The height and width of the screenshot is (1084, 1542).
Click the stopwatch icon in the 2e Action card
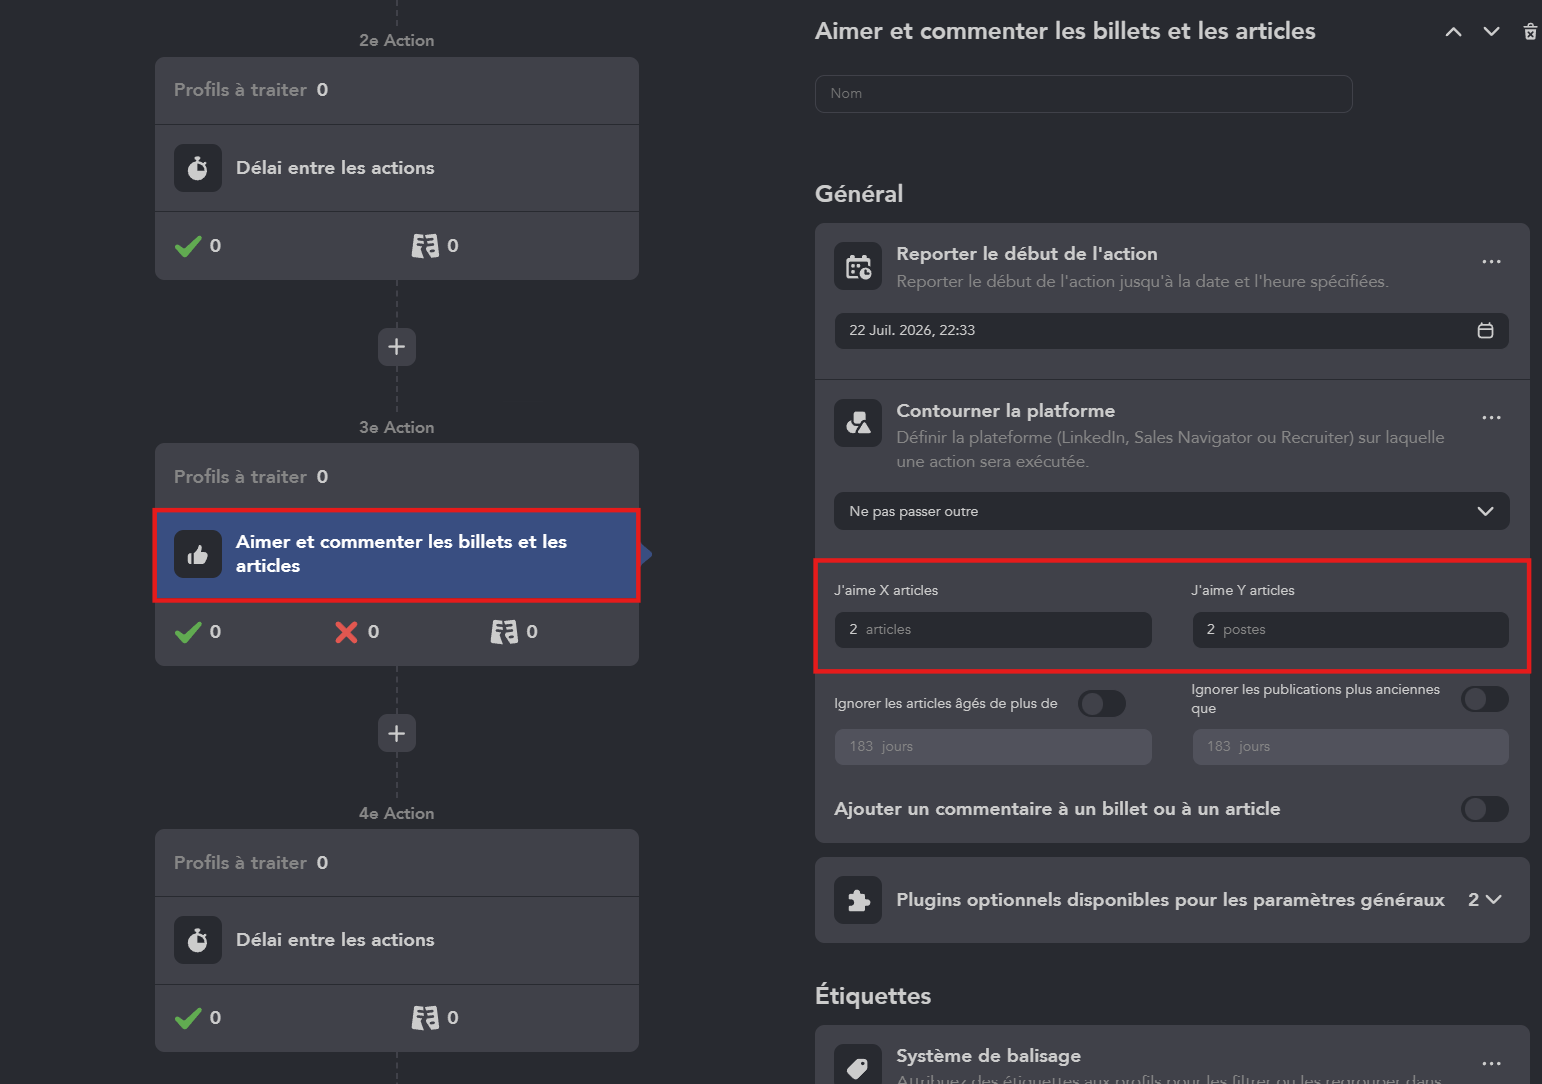tap(198, 168)
